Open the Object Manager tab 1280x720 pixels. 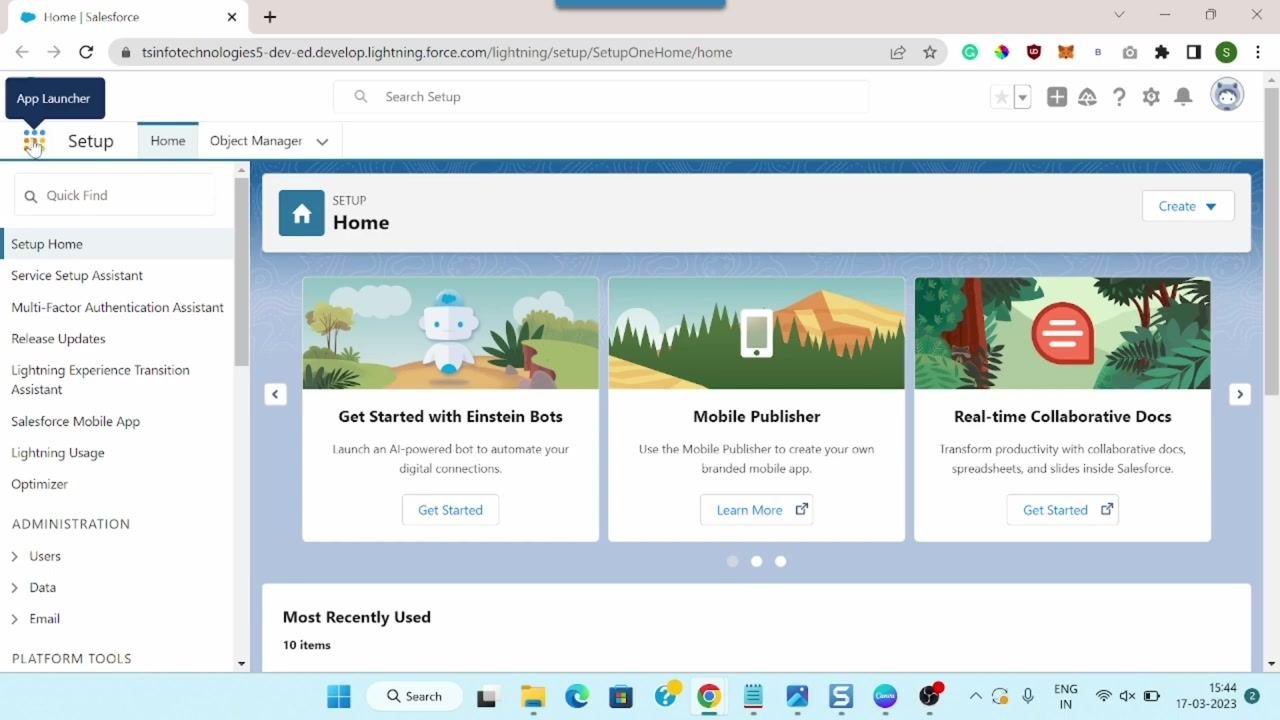tap(256, 141)
